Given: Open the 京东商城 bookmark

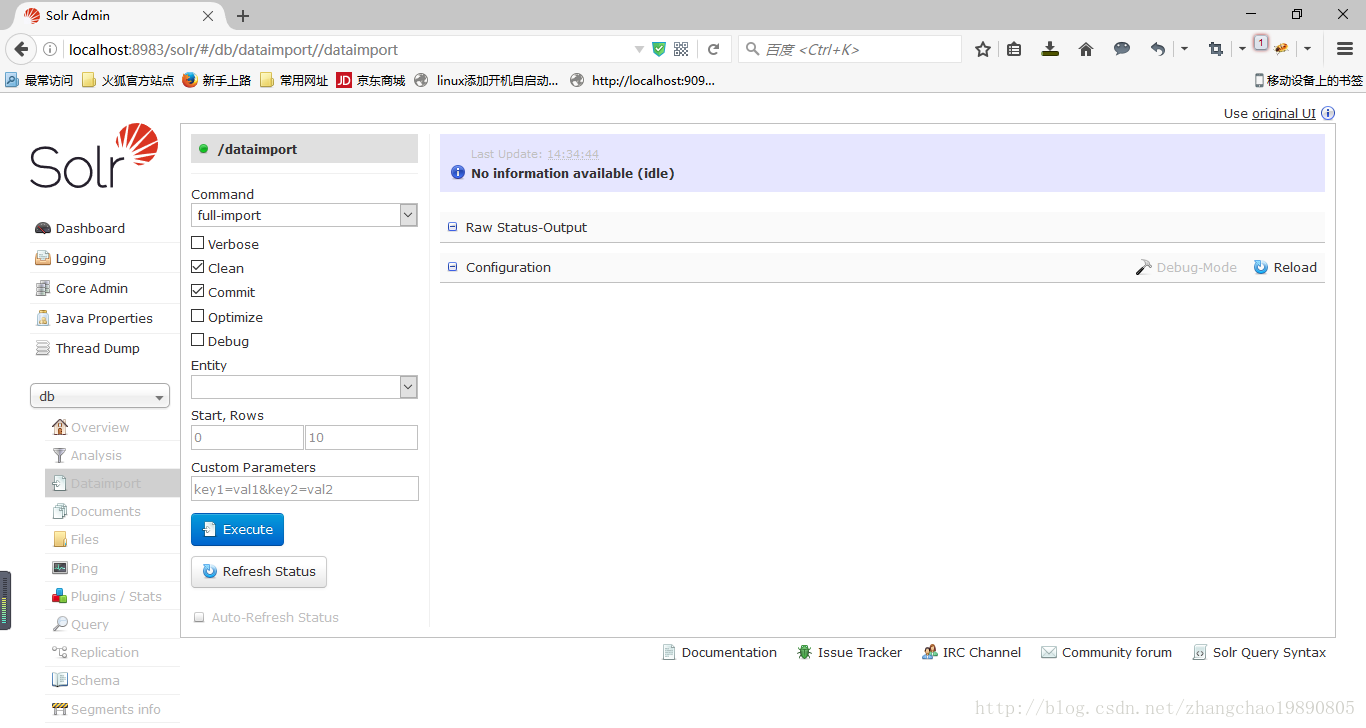Looking at the screenshot, I should (x=371, y=80).
